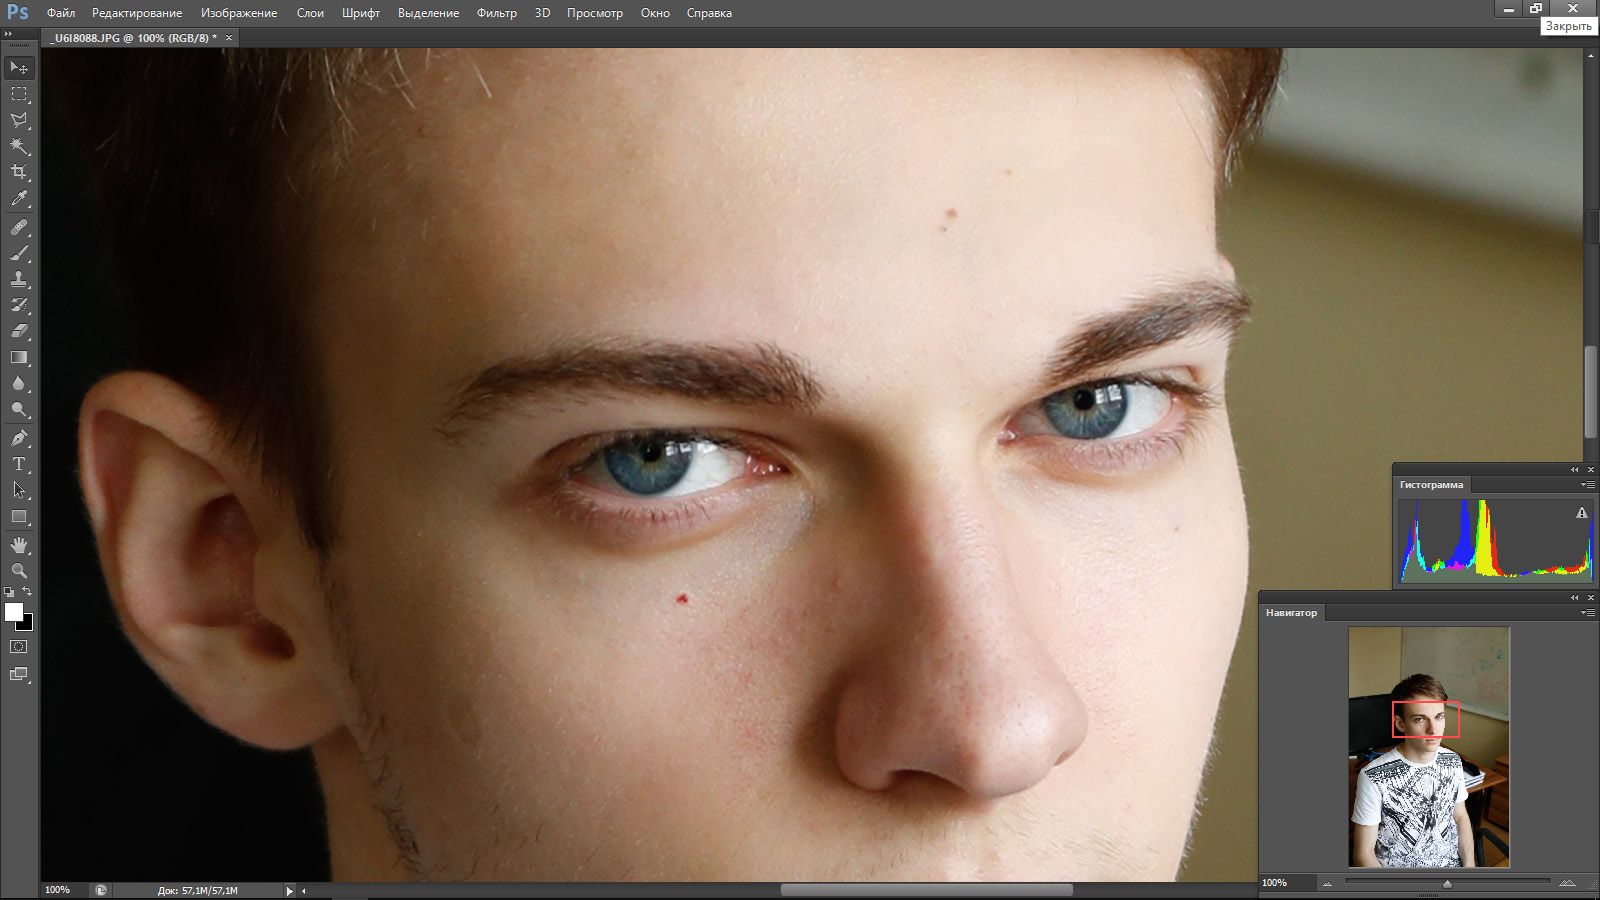Select the Clone Stamp tool
Image resolution: width=1600 pixels, height=900 pixels.
coord(19,279)
